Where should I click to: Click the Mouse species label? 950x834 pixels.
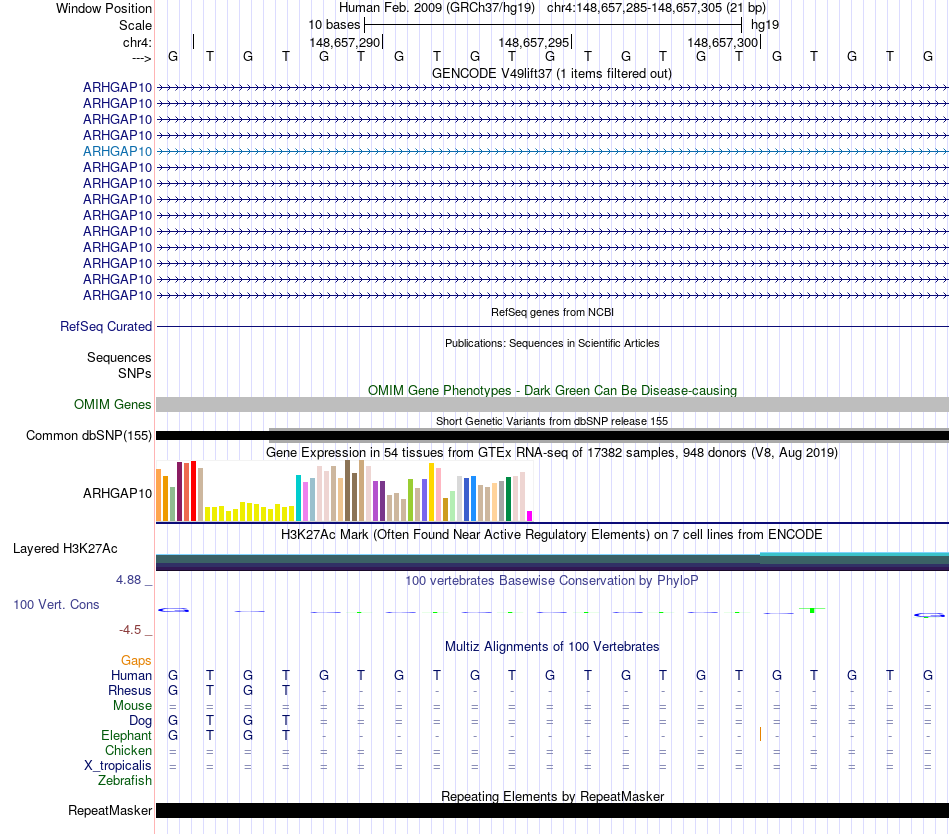[x=132, y=706]
